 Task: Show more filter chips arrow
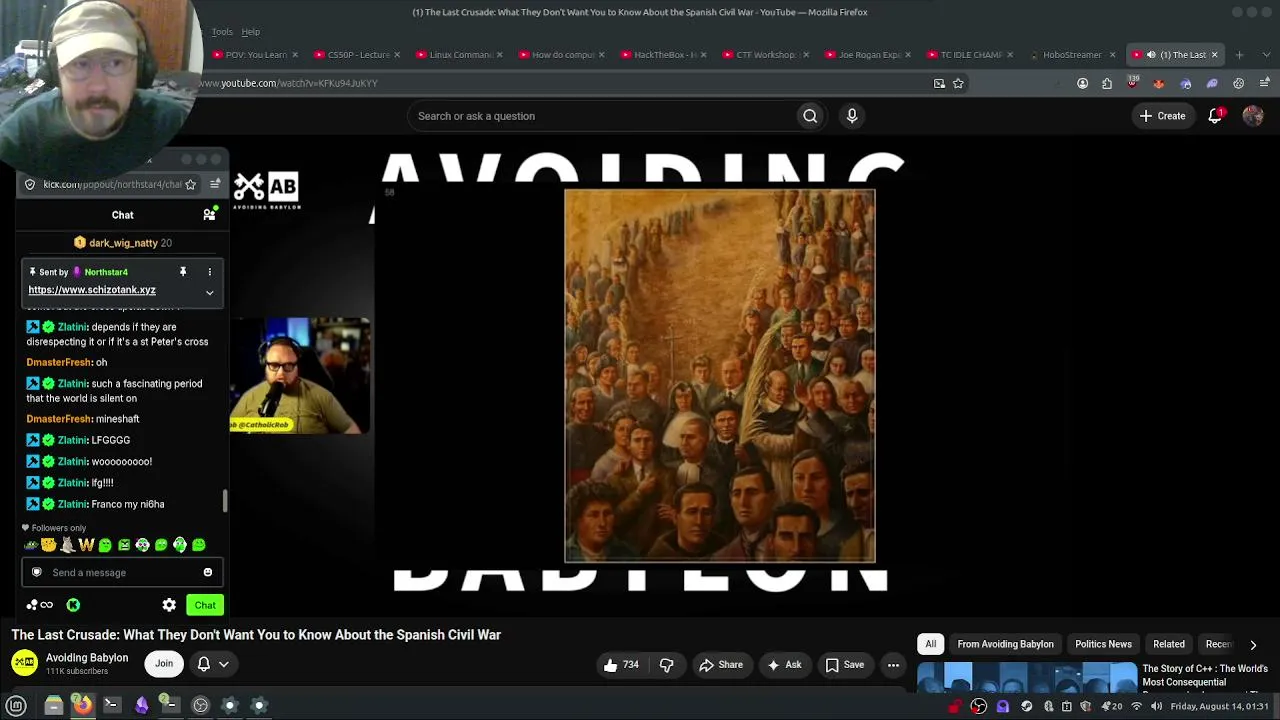click(x=1253, y=645)
